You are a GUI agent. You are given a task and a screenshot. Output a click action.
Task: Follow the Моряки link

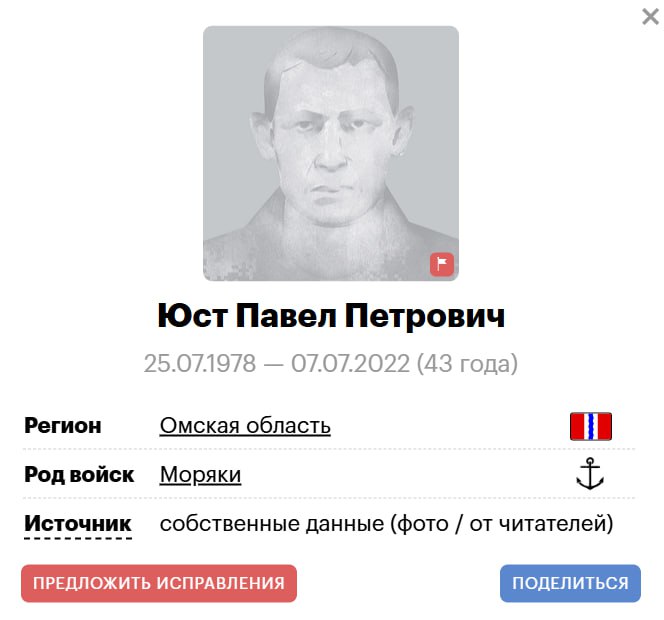(200, 475)
